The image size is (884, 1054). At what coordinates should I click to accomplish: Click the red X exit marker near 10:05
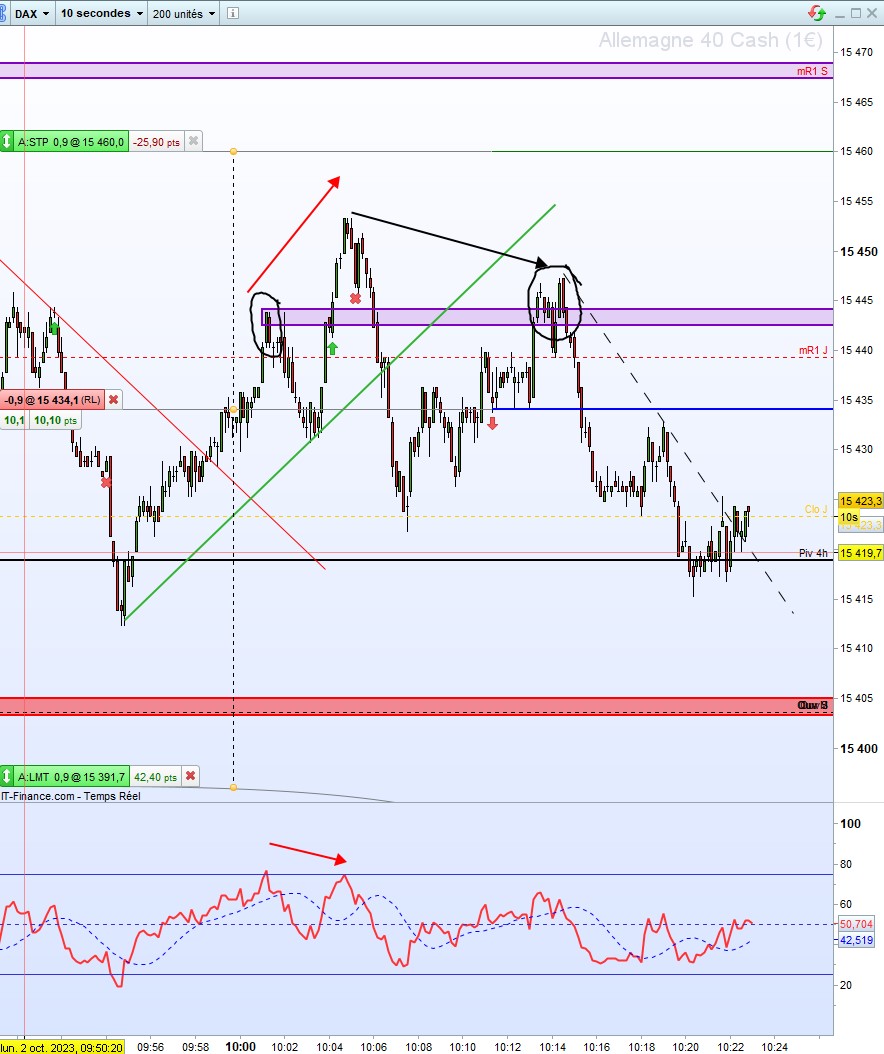pyautogui.click(x=355, y=298)
